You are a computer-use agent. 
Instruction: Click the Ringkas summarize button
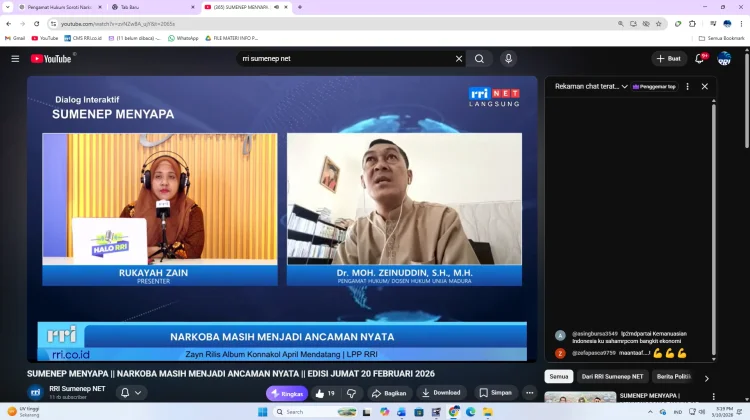pyautogui.click(x=287, y=393)
